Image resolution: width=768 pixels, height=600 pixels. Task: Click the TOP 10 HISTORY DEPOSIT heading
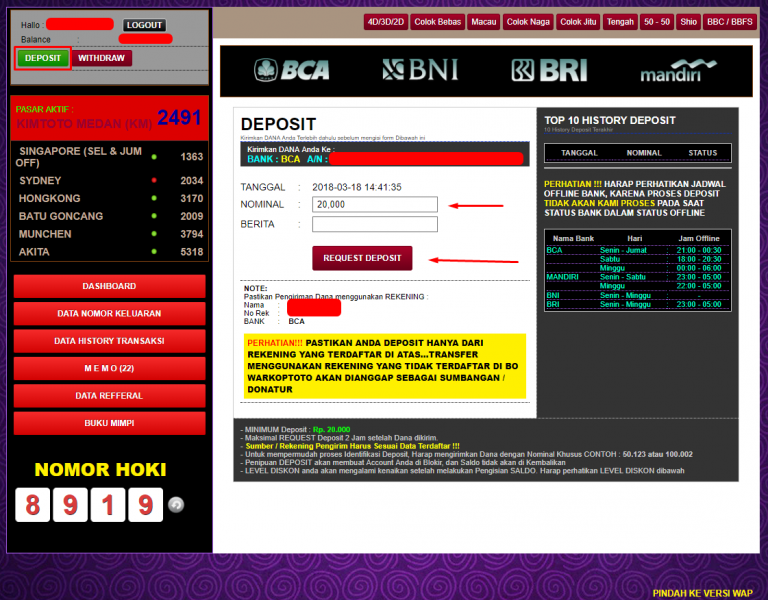610,120
